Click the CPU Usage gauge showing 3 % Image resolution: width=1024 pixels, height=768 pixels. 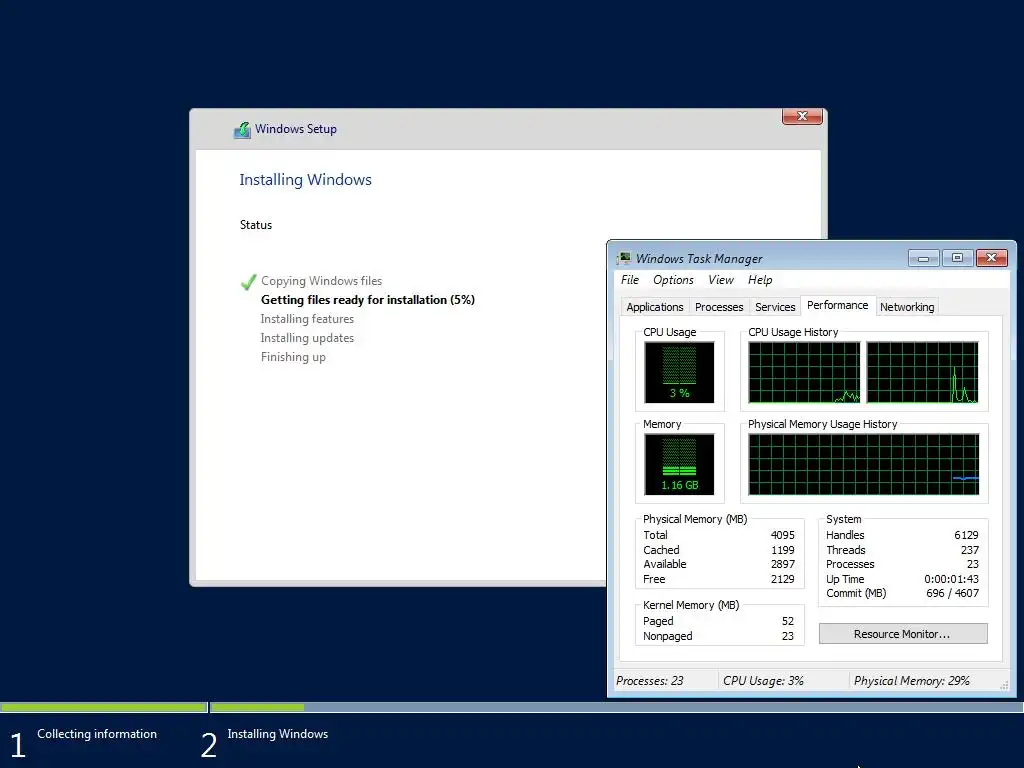point(679,372)
